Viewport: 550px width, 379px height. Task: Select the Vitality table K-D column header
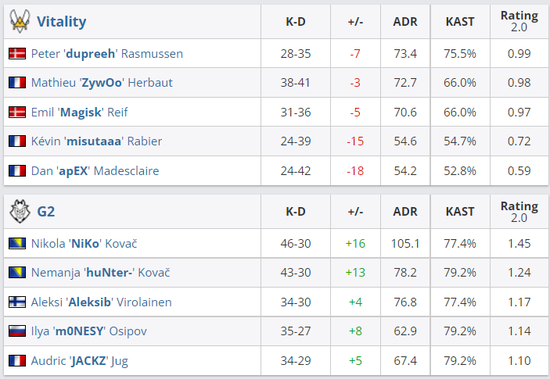pyautogui.click(x=296, y=22)
